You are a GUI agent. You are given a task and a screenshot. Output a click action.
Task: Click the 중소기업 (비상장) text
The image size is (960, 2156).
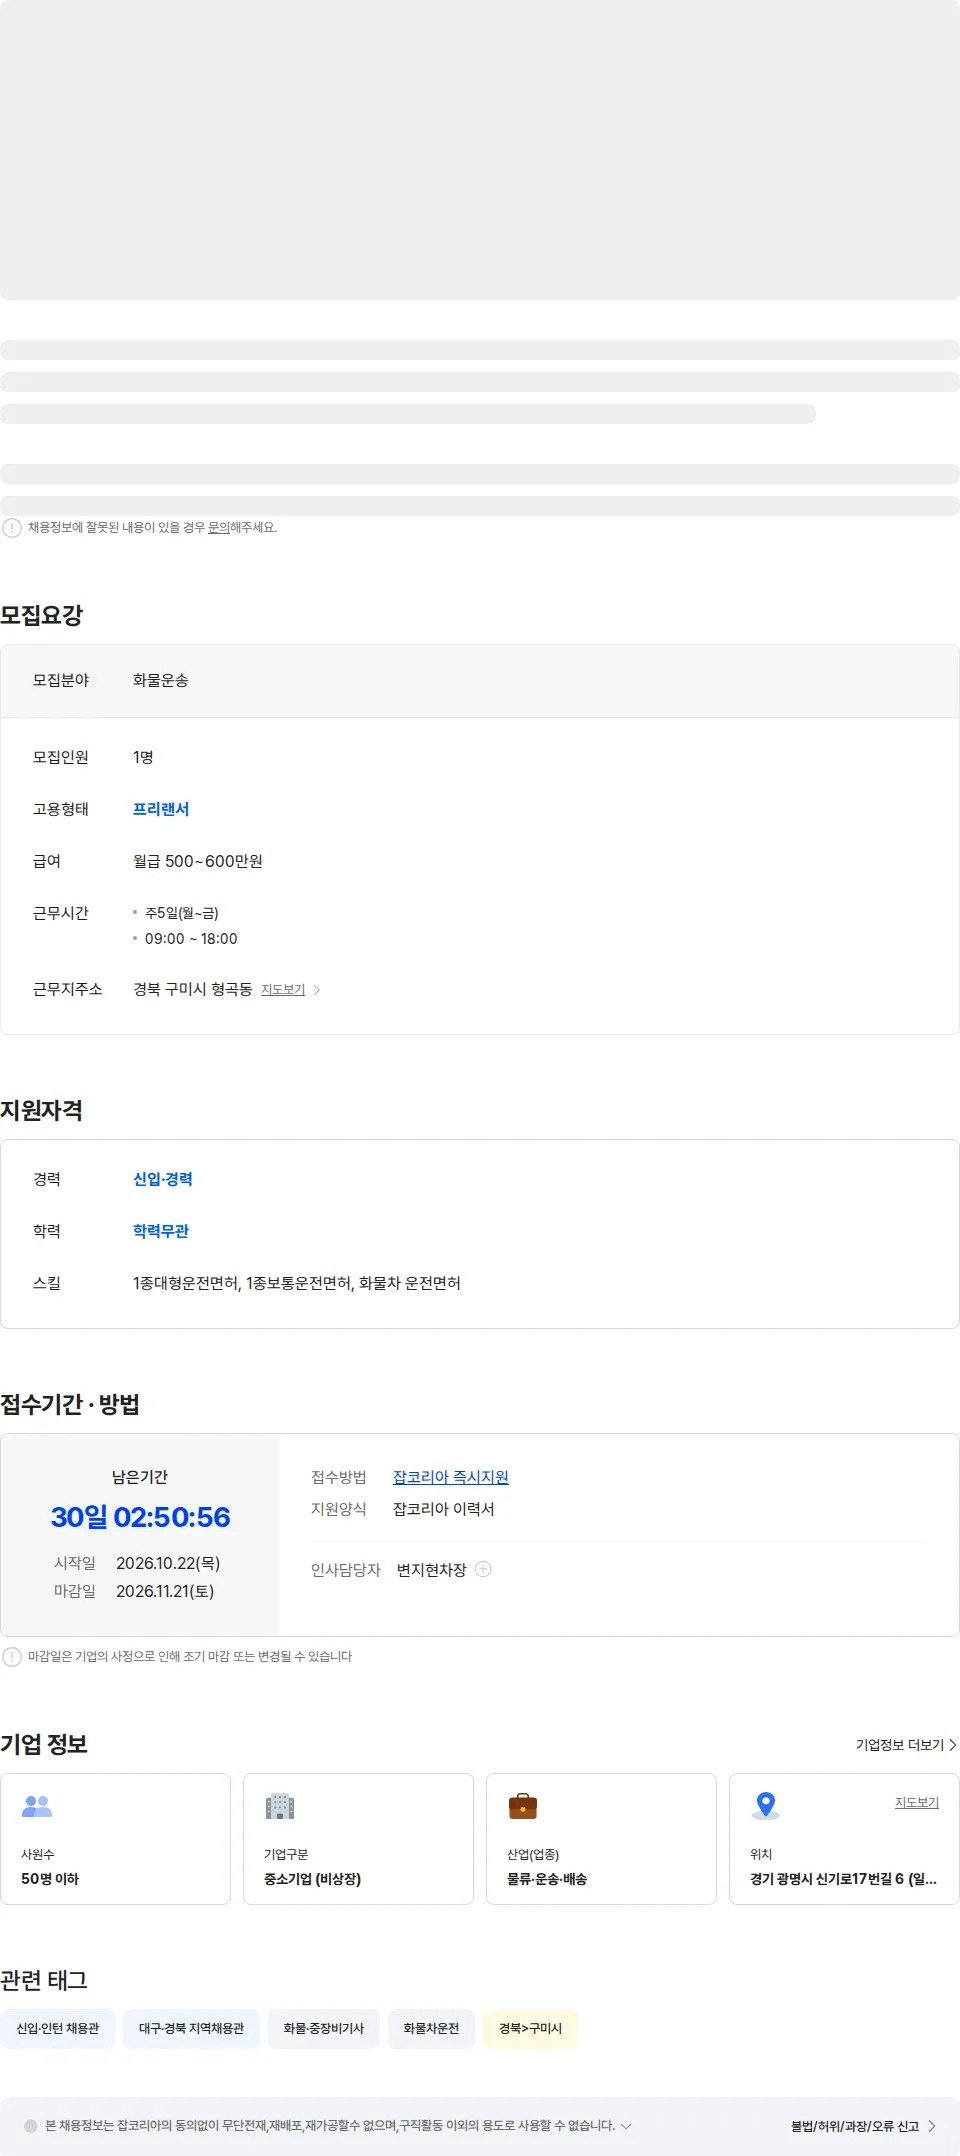[313, 1879]
